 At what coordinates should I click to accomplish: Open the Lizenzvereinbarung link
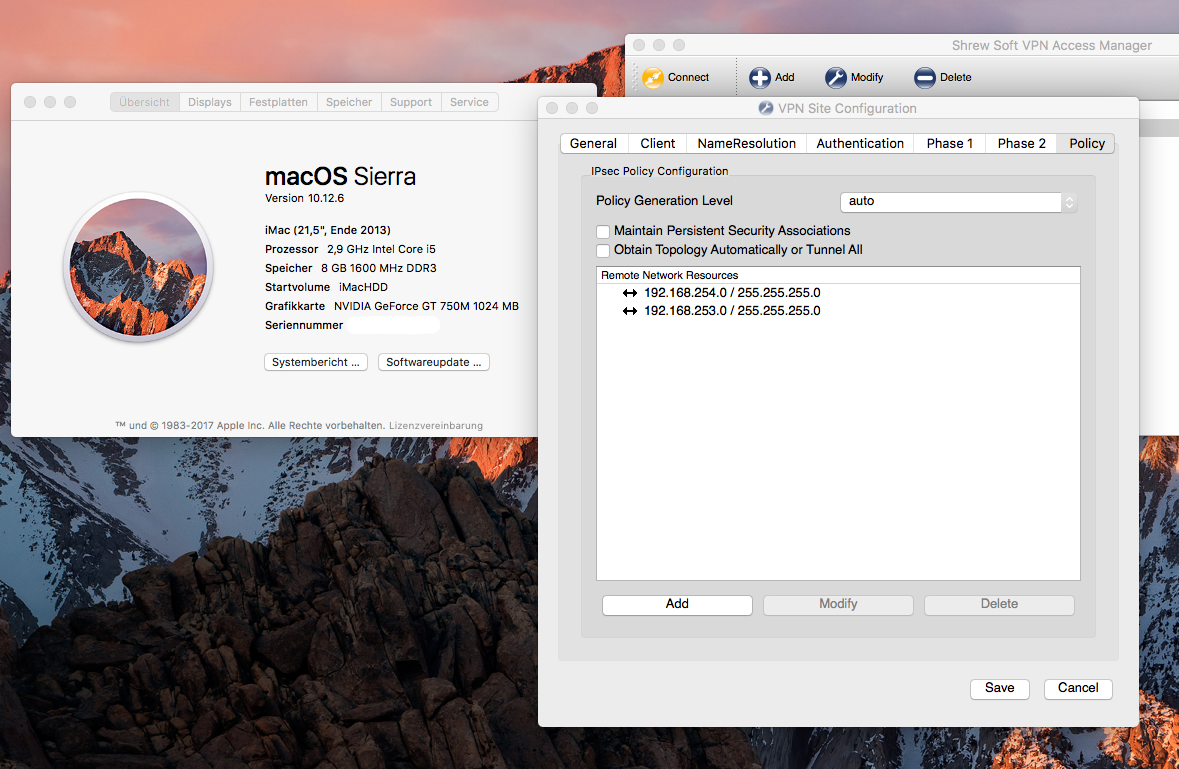[435, 425]
